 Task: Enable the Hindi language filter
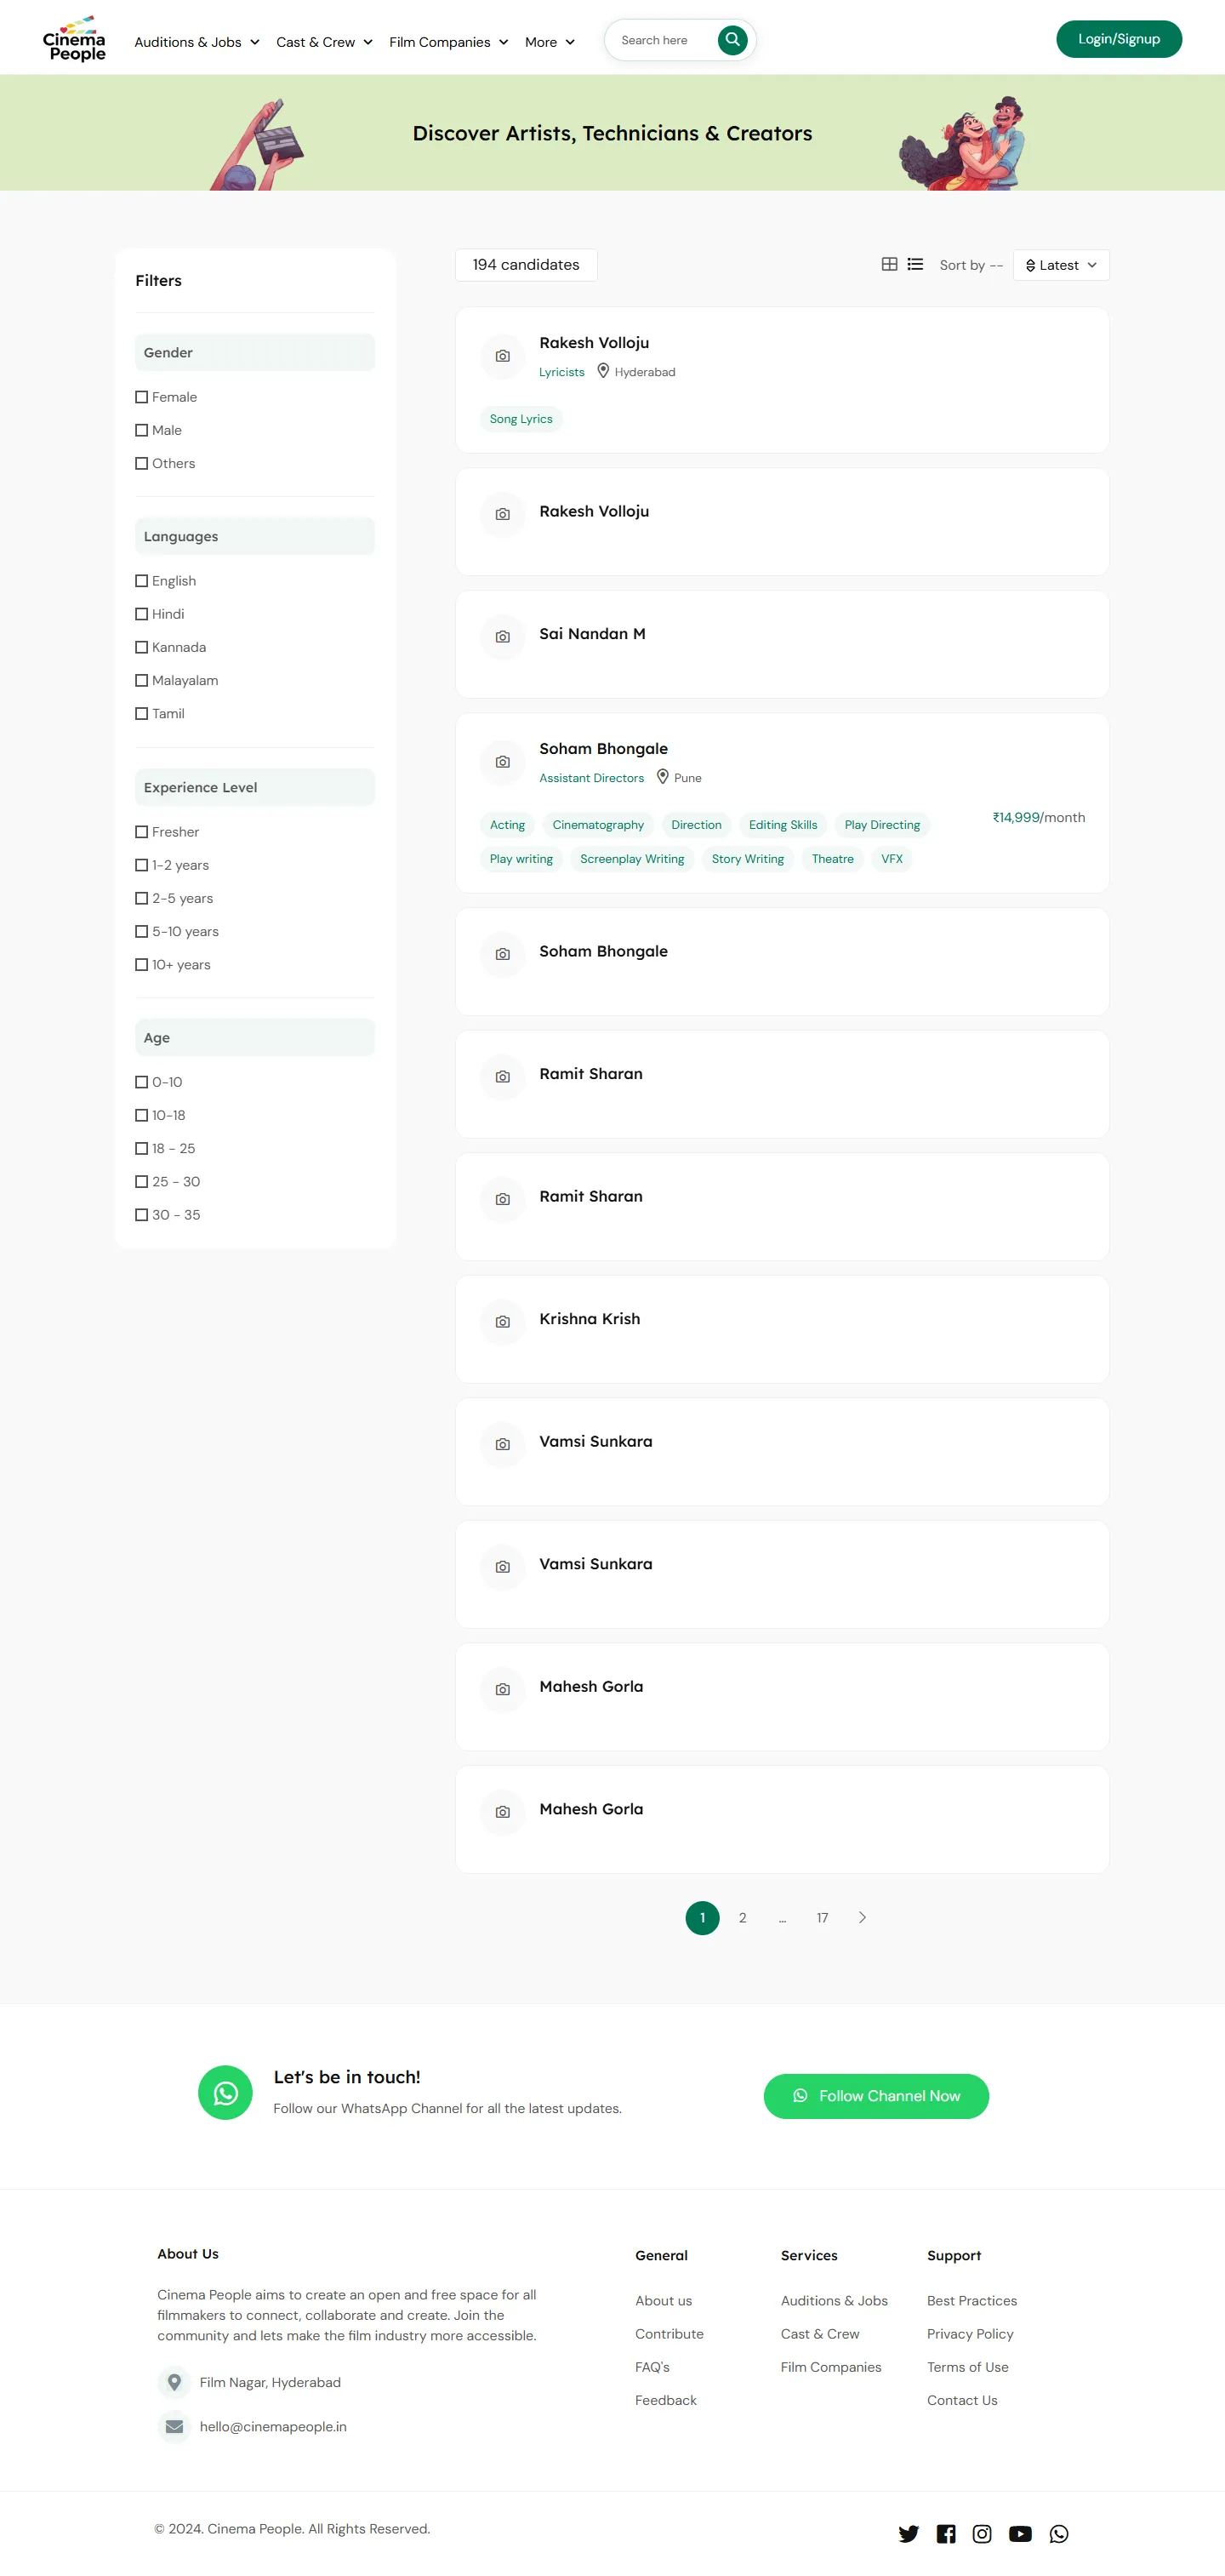point(142,614)
